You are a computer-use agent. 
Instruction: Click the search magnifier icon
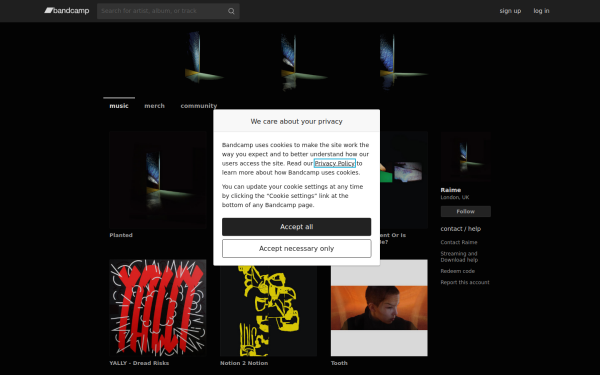click(x=231, y=11)
